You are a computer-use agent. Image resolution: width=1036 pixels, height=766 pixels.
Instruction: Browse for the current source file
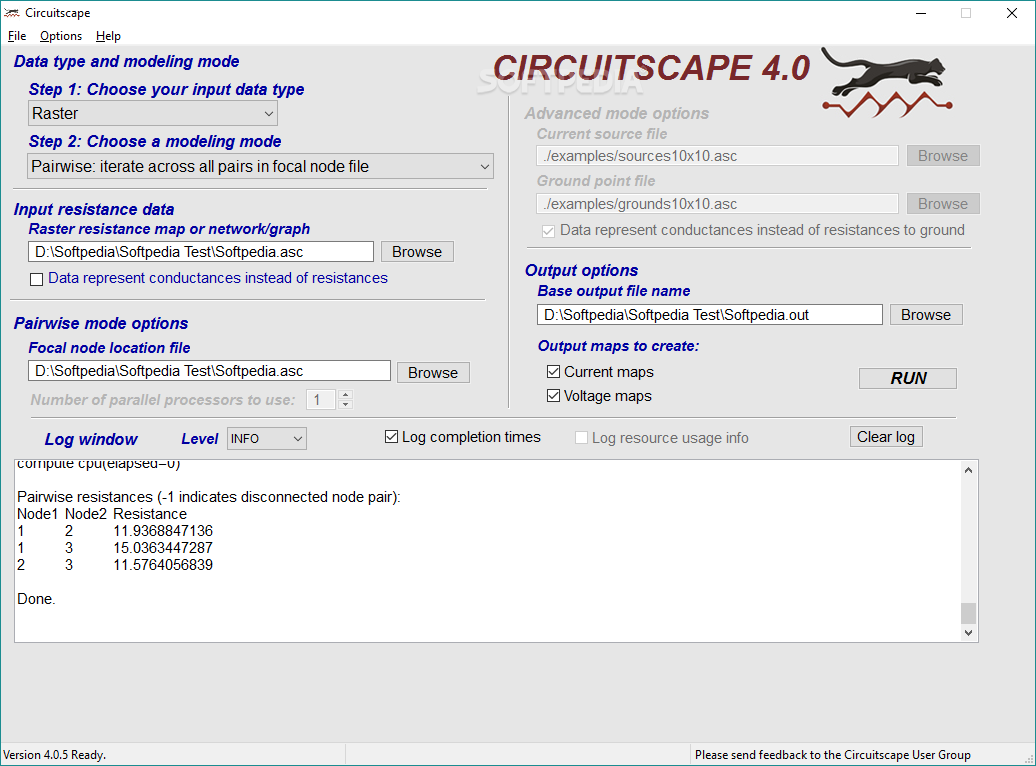[943, 156]
